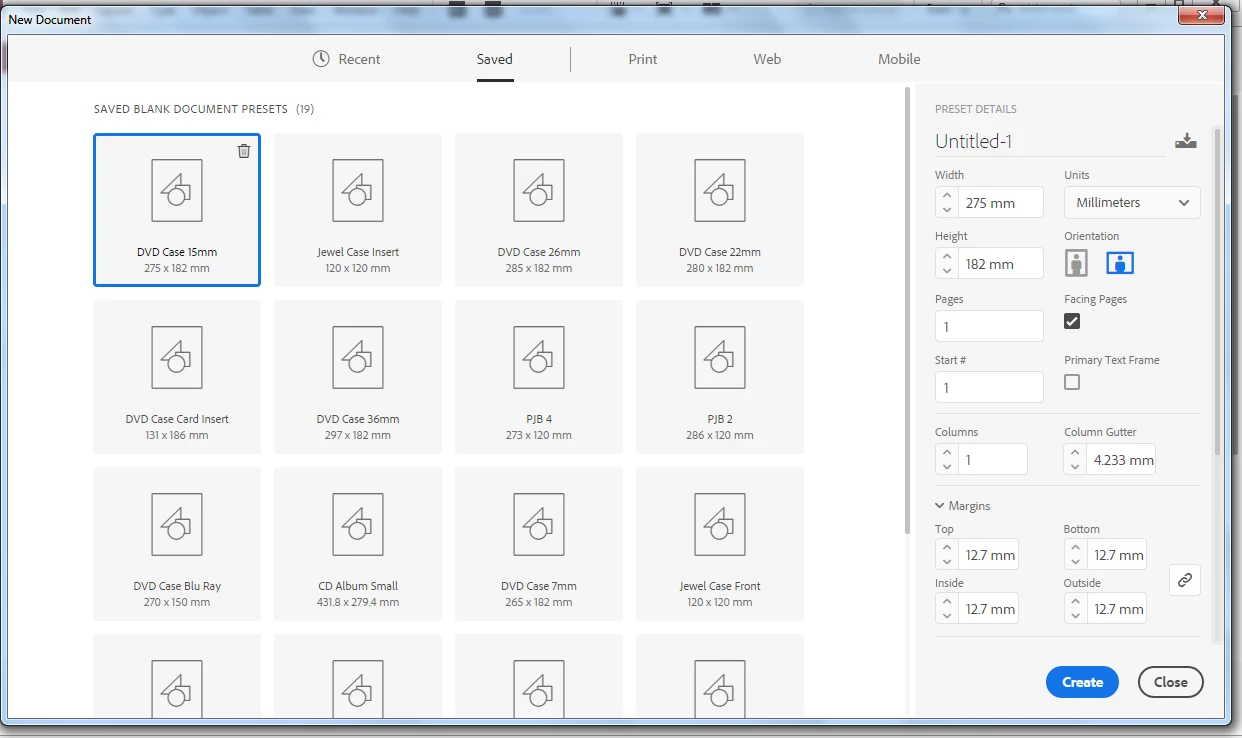Select the DVD Case 22mm preset
The width and height of the screenshot is (1242, 738).
720,210
